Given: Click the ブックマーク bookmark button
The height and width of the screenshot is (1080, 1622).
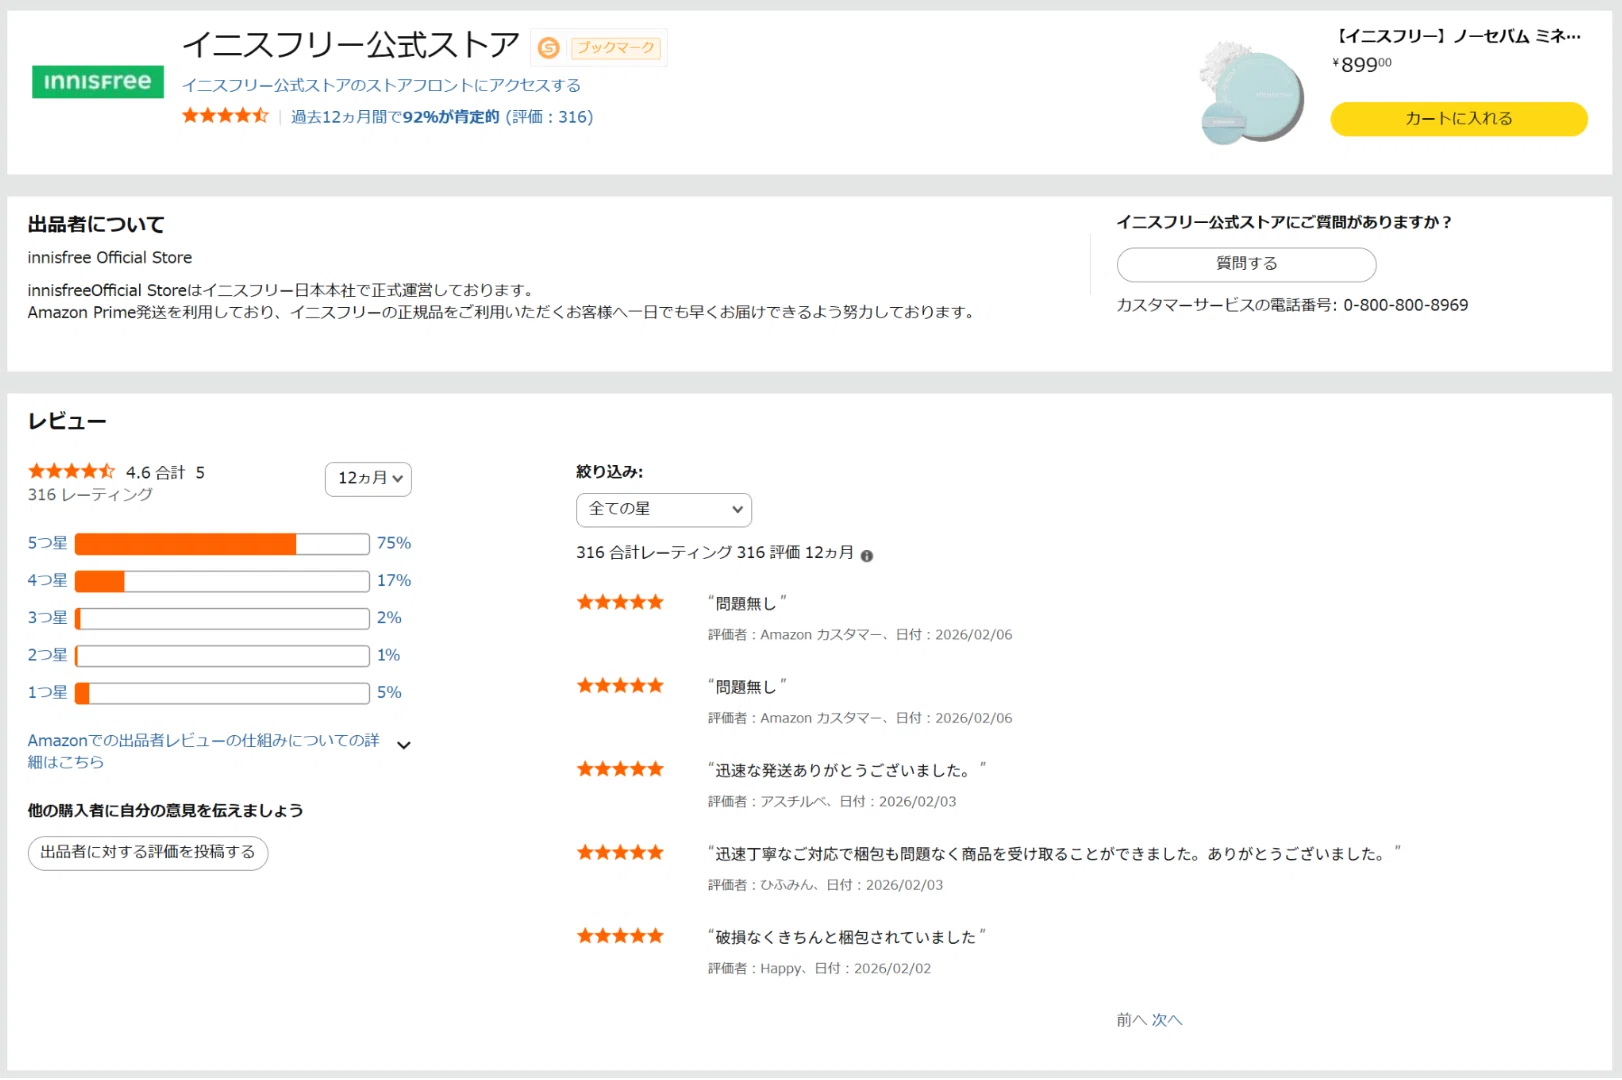Looking at the screenshot, I should click(x=615, y=48).
